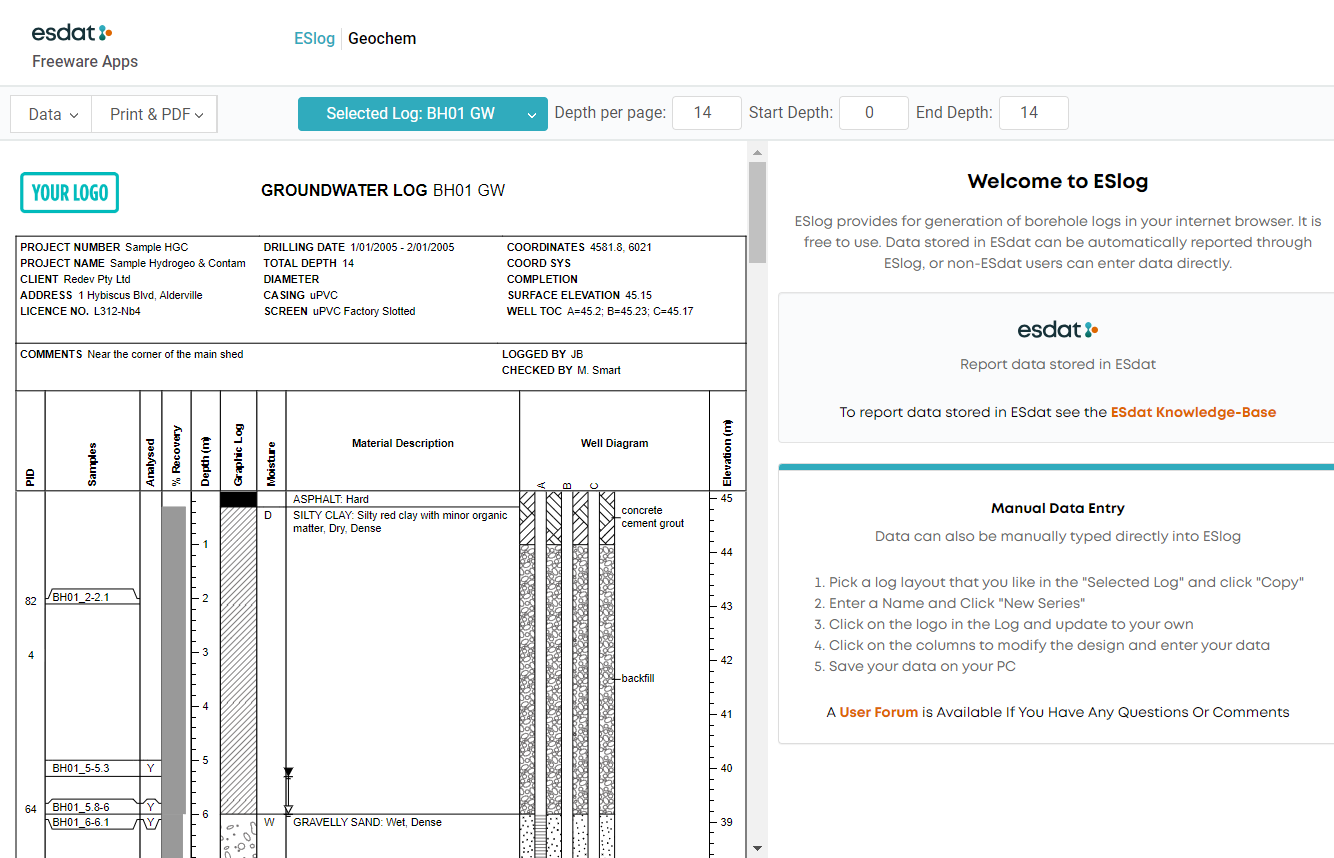This screenshot has height=858, width=1334.
Task: Click the WELL TOC field
Action: (600, 311)
